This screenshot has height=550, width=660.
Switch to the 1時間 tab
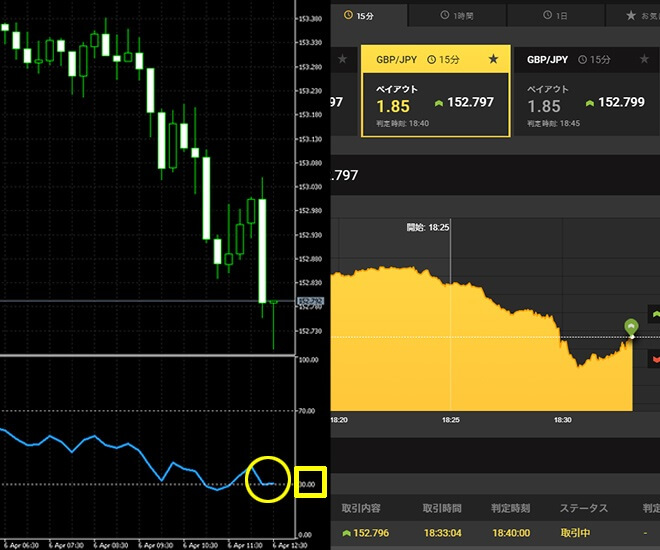457,16
